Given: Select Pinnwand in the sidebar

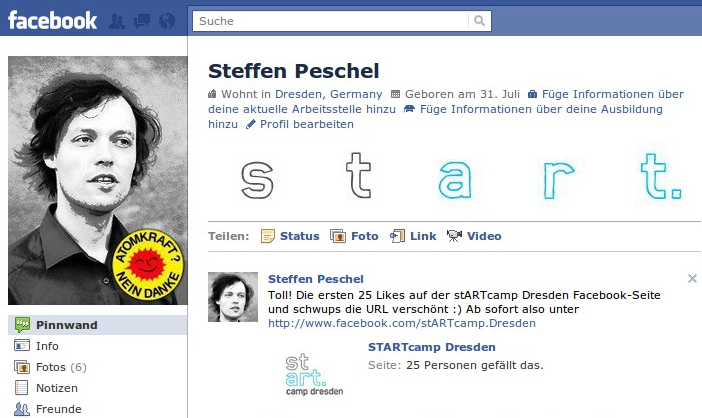Looking at the screenshot, I should 98,325.
